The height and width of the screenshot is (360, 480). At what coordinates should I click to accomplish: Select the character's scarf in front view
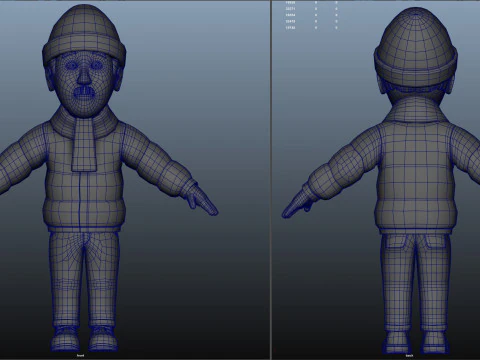click(x=84, y=138)
